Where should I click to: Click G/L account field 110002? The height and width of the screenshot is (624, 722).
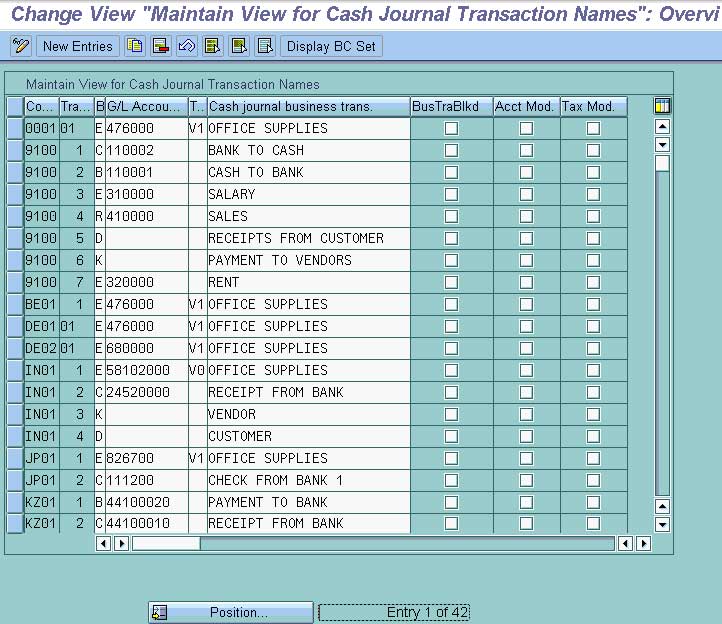pyautogui.click(x=146, y=150)
